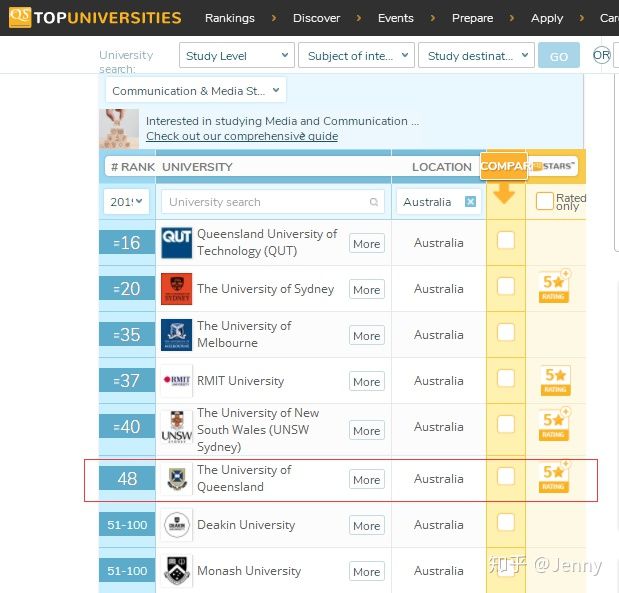Open the Deakin University name link
Screen dimensions: 619x593
click(246, 525)
